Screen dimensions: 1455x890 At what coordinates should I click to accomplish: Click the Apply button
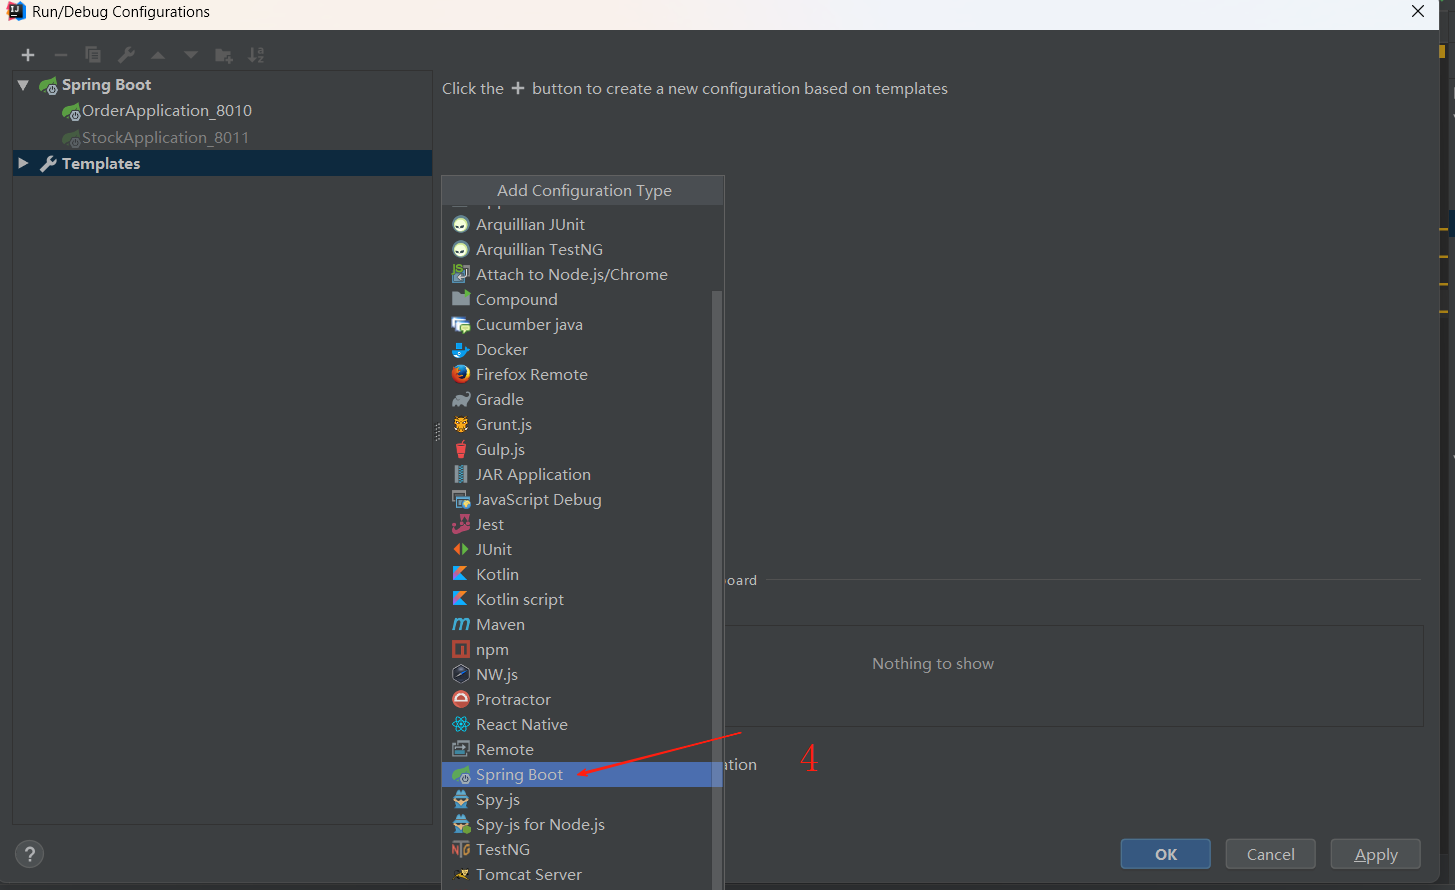point(1376,854)
